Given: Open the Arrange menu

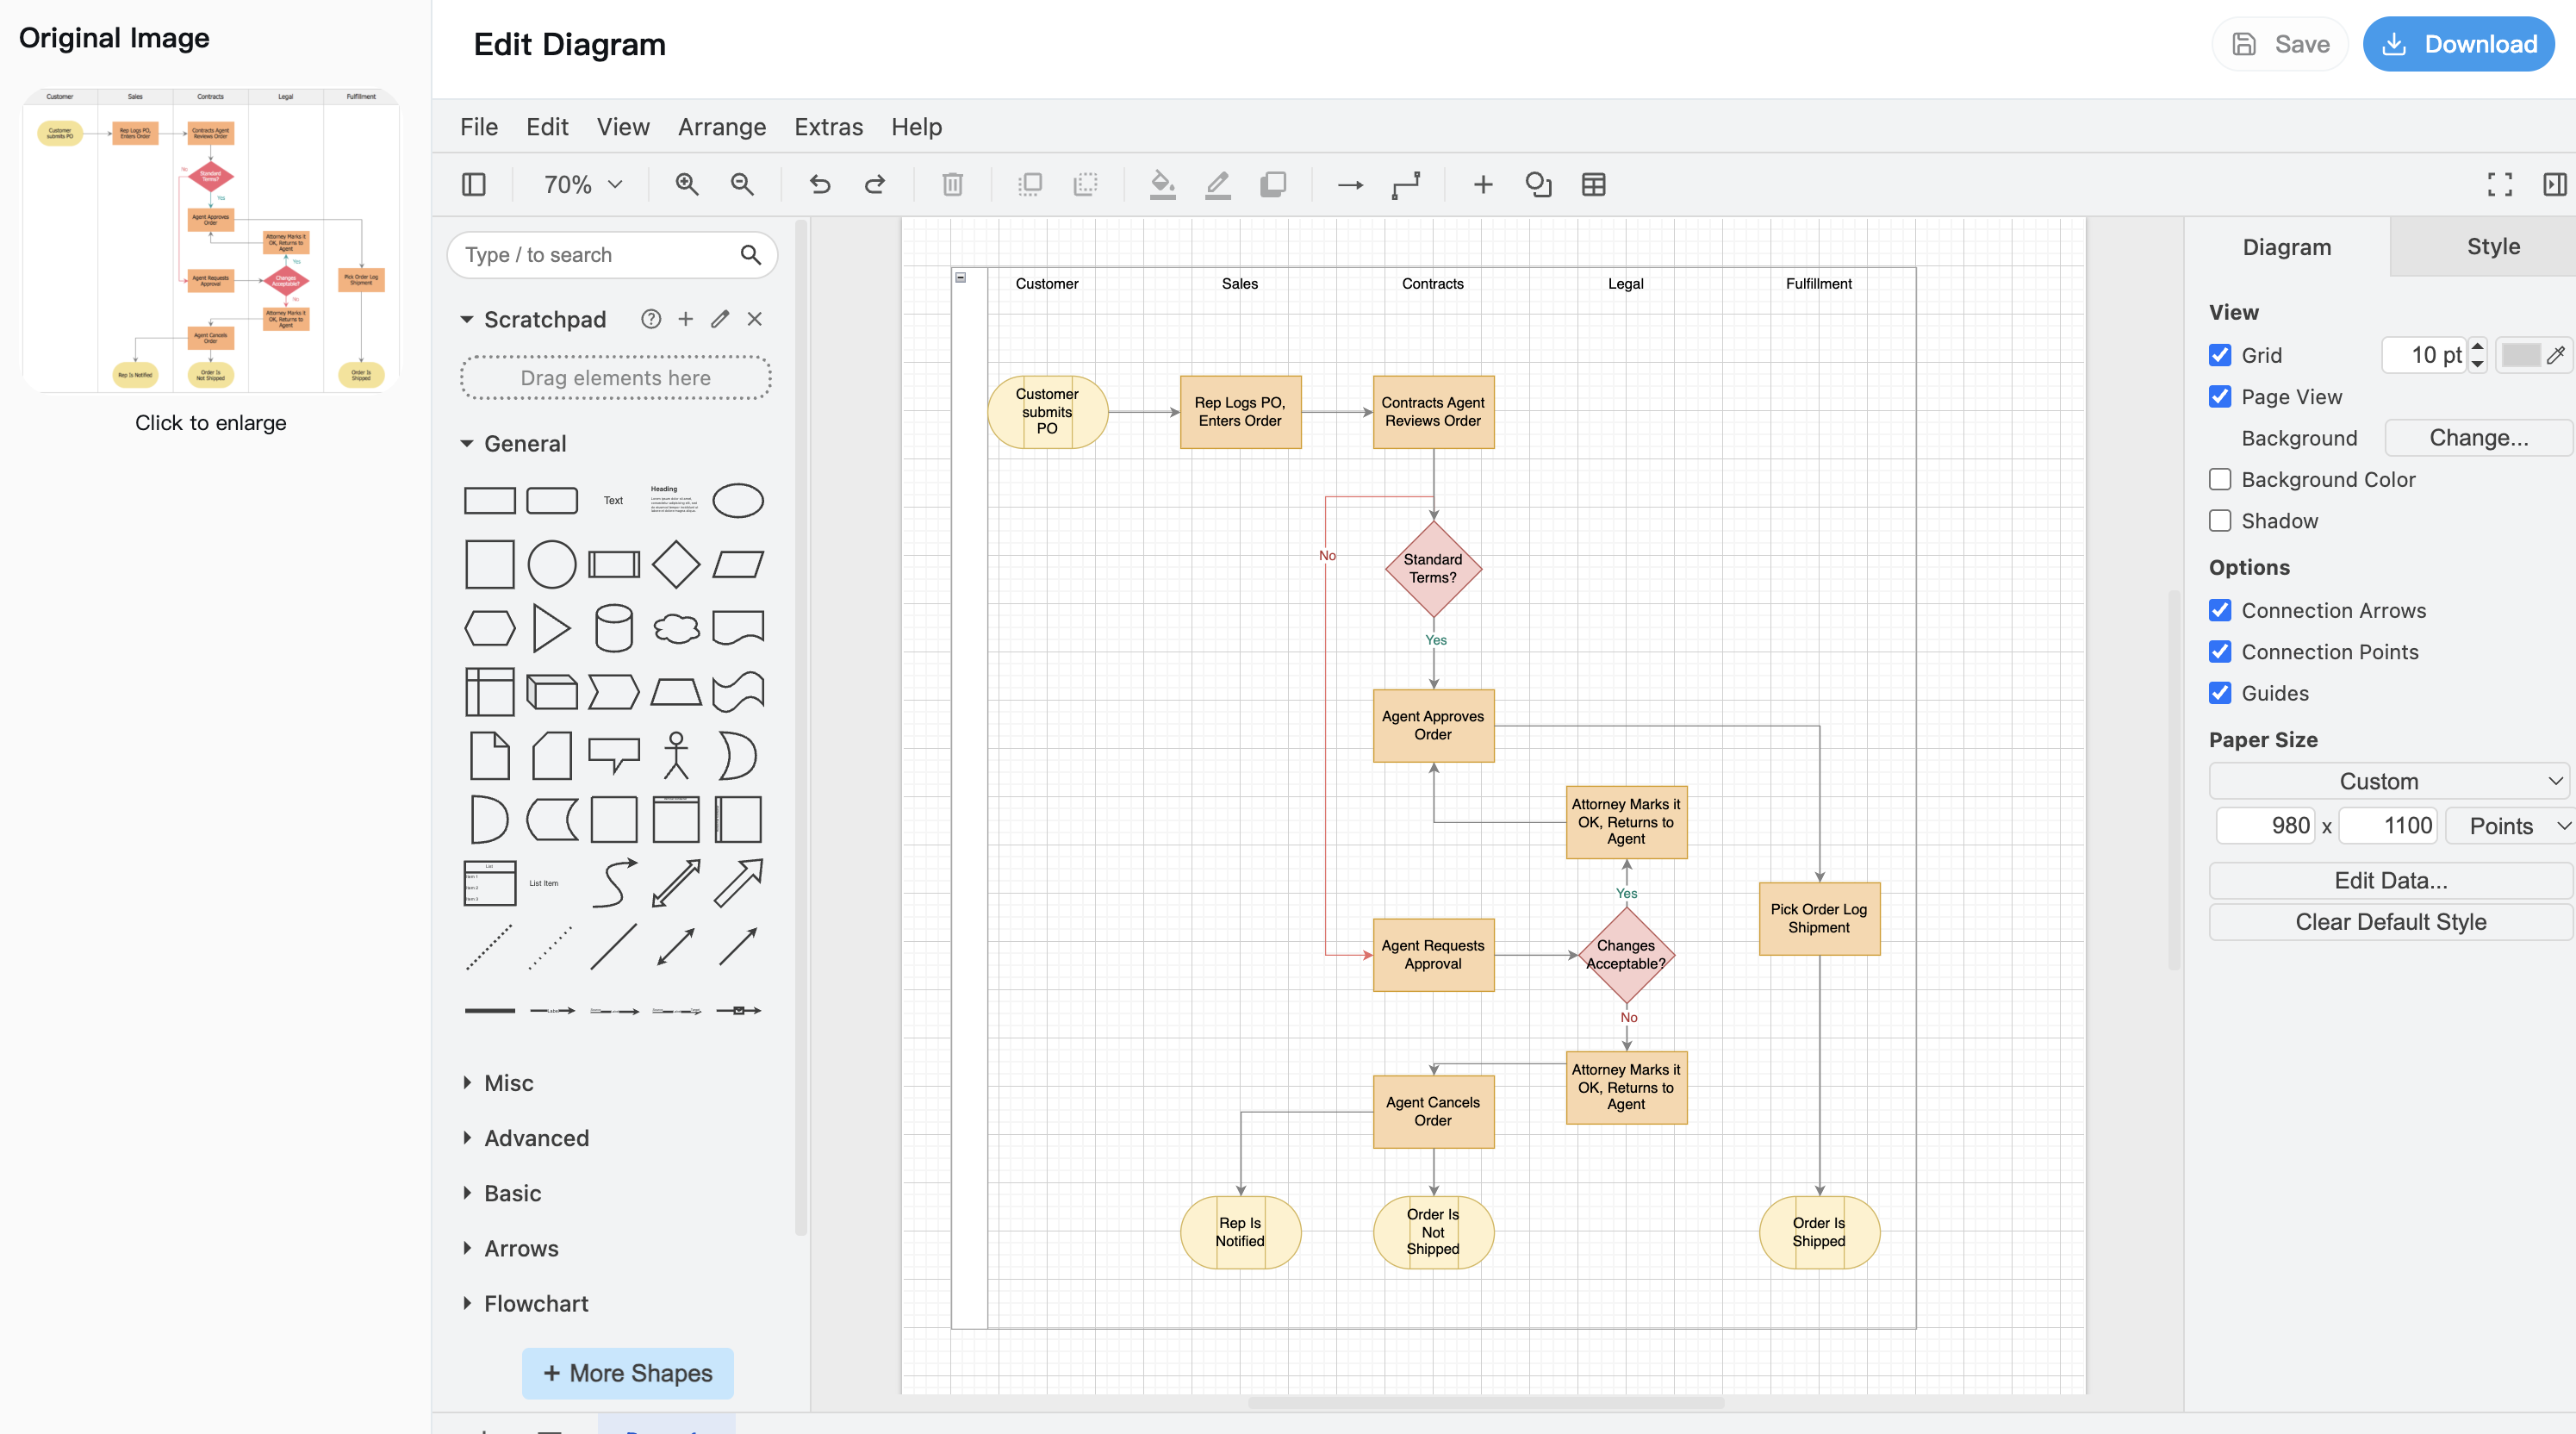Looking at the screenshot, I should (721, 127).
